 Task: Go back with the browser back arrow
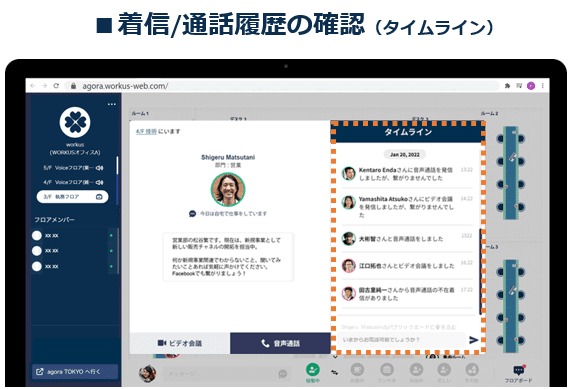(33, 86)
